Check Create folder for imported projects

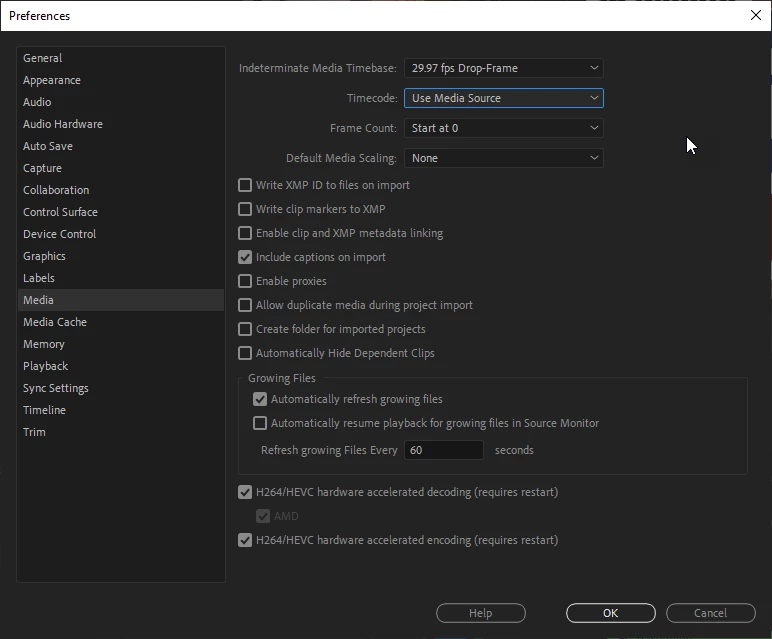pos(245,329)
